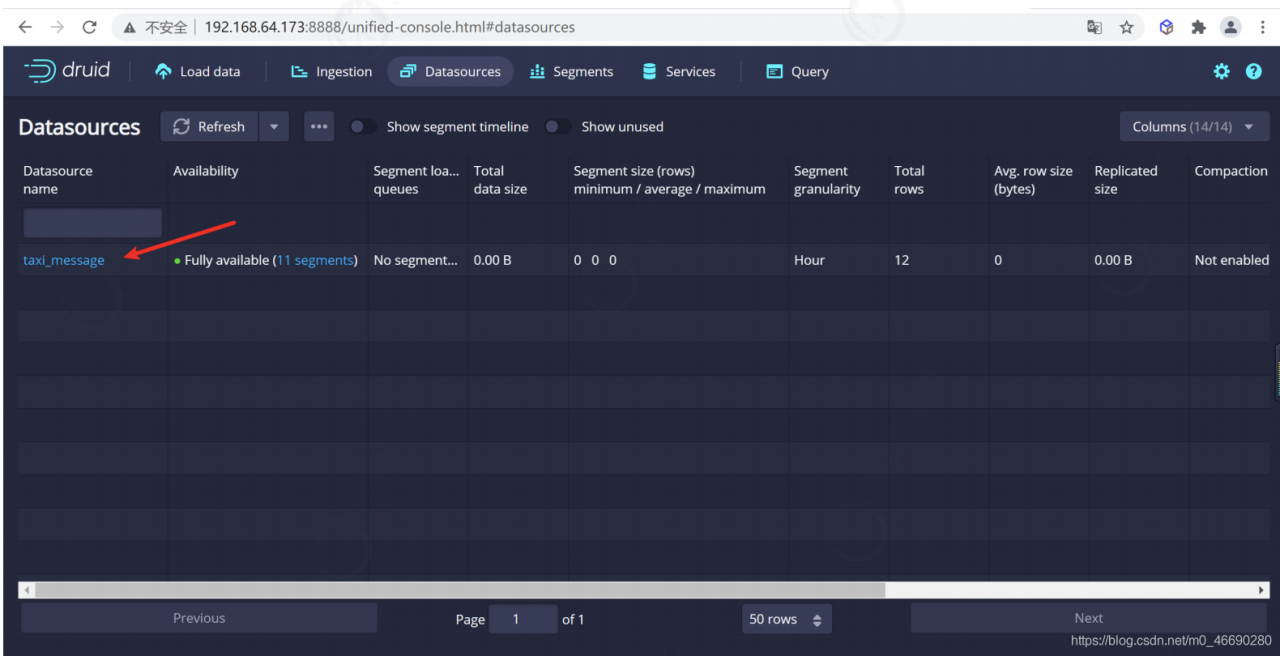Reload the browser page
Screen dimensions: 1280x656
[90, 27]
